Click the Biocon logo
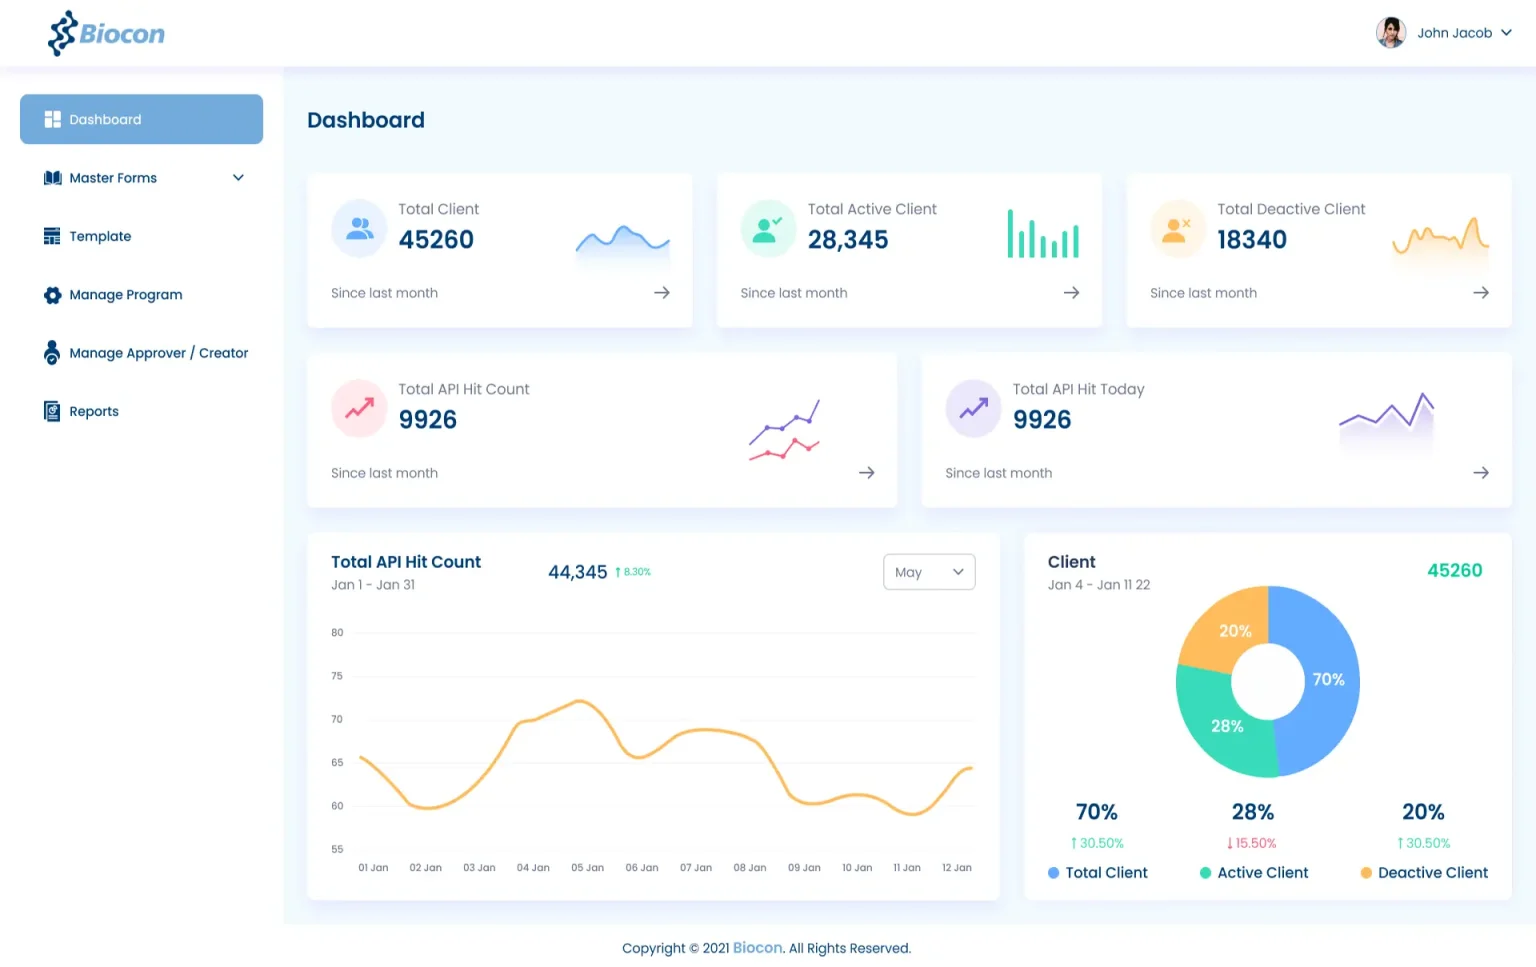Screen dimensions: 1536x967 click(x=106, y=33)
